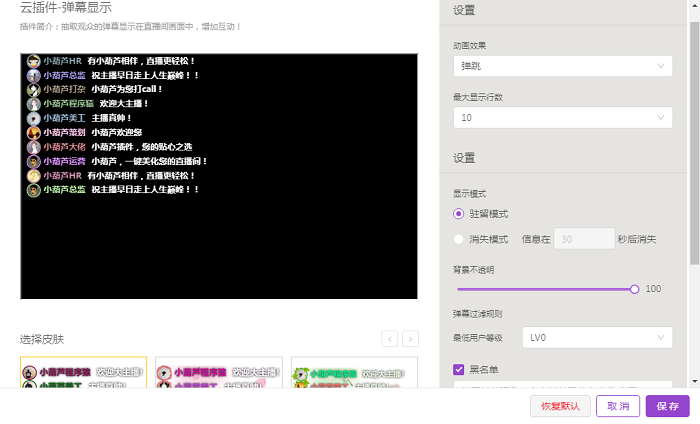
Task: Click the 秒后消失 label
Action: (637, 239)
